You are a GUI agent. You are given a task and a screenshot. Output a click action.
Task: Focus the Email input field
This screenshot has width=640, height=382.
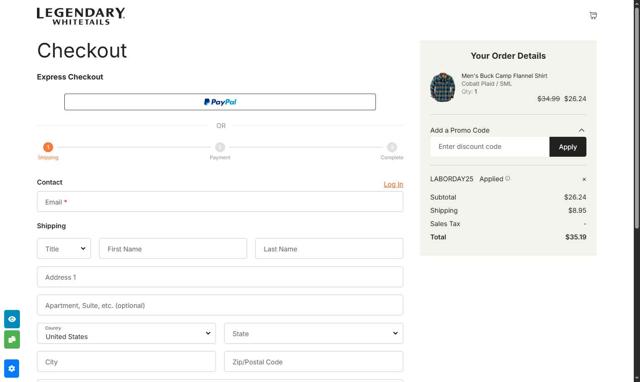(220, 202)
